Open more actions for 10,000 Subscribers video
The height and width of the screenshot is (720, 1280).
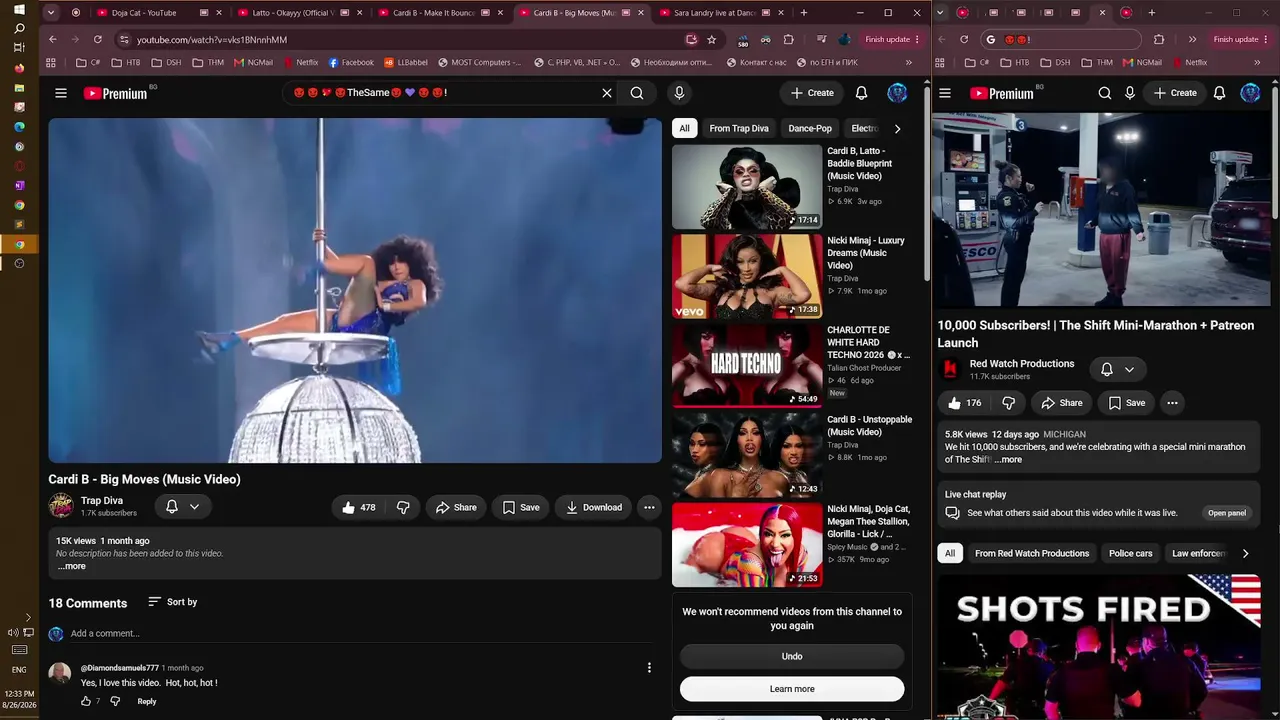tap(1172, 403)
